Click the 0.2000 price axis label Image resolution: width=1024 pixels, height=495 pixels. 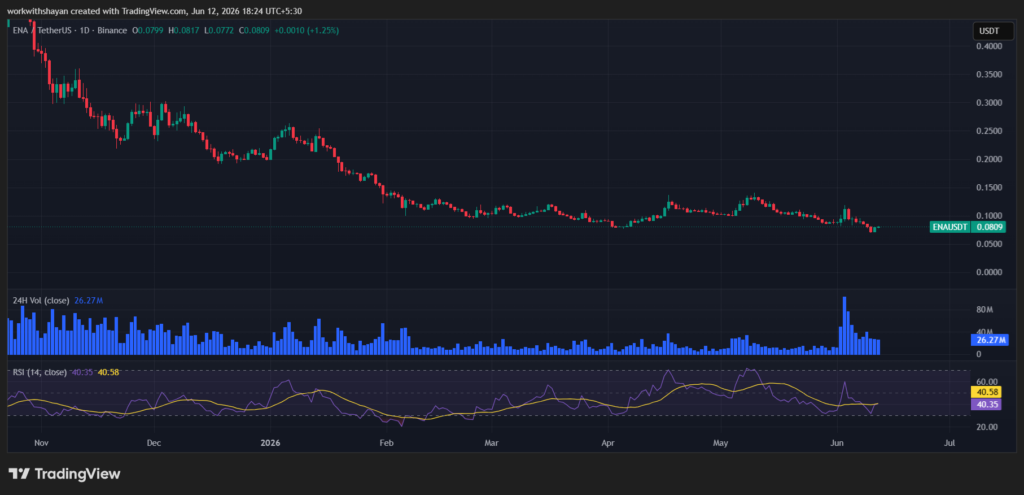pyautogui.click(x=987, y=159)
